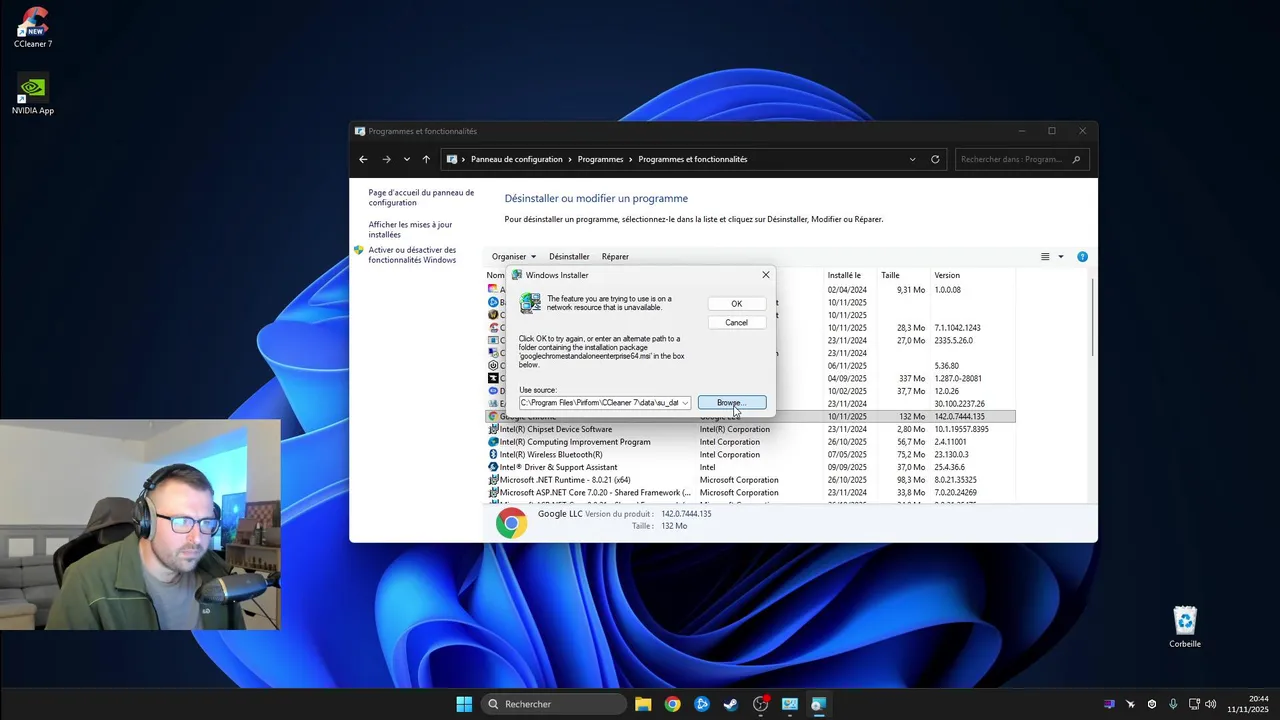Click the taskbar Rechercher search box

553,704
